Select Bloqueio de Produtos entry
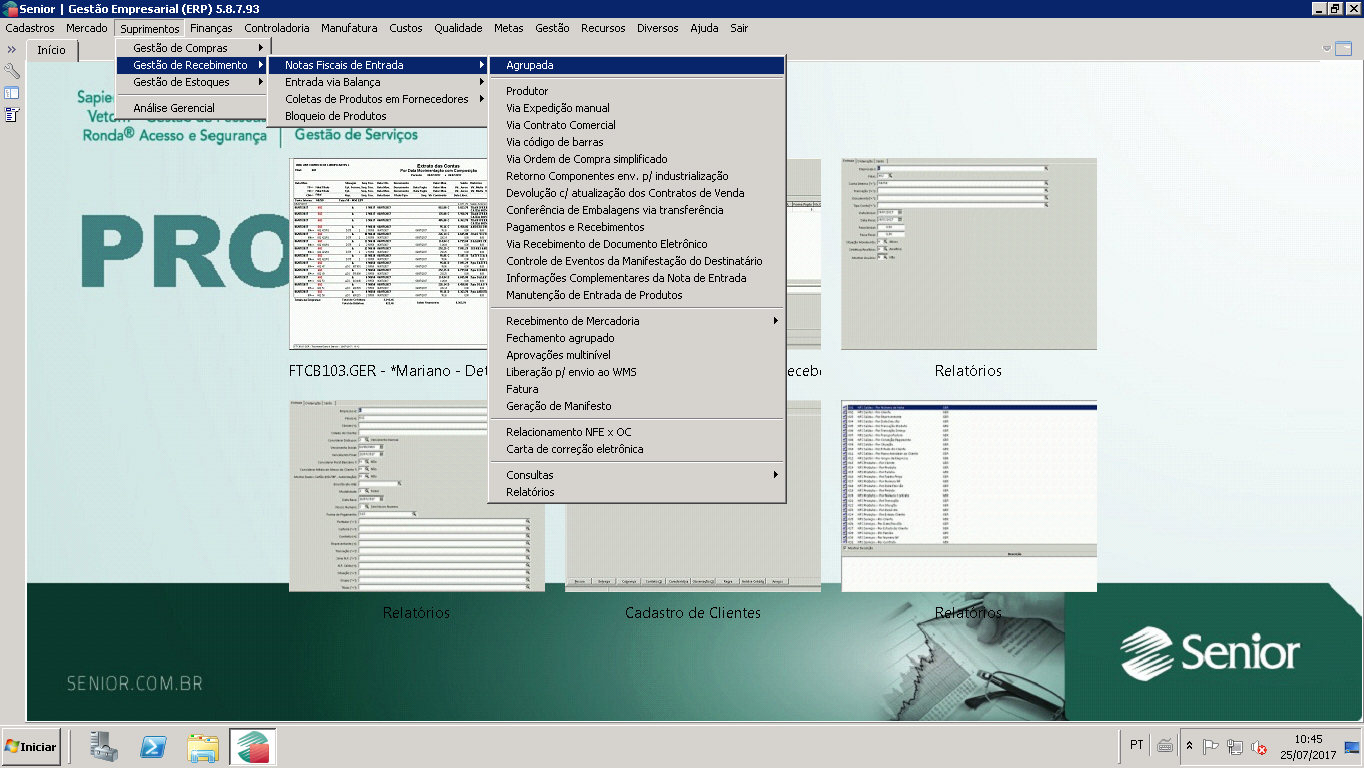The width and height of the screenshot is (1364, 768). pos(378,116)
